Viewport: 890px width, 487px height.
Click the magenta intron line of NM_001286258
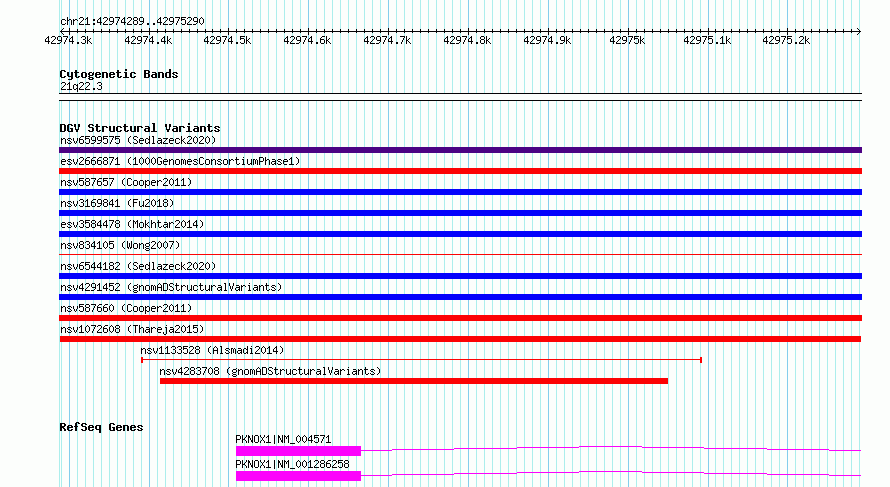(x=611, y=473)
